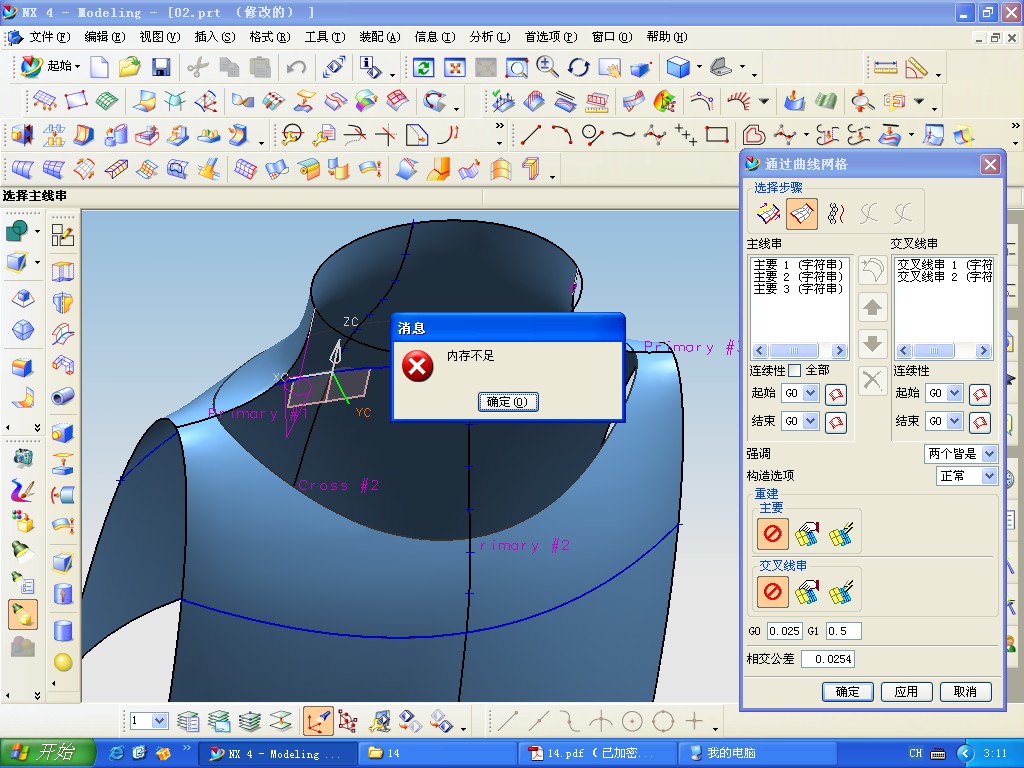The height and width of the screenshot is (768, 1024).
Task: Select second rebuild option for 主要
Action: pos(808,534)
